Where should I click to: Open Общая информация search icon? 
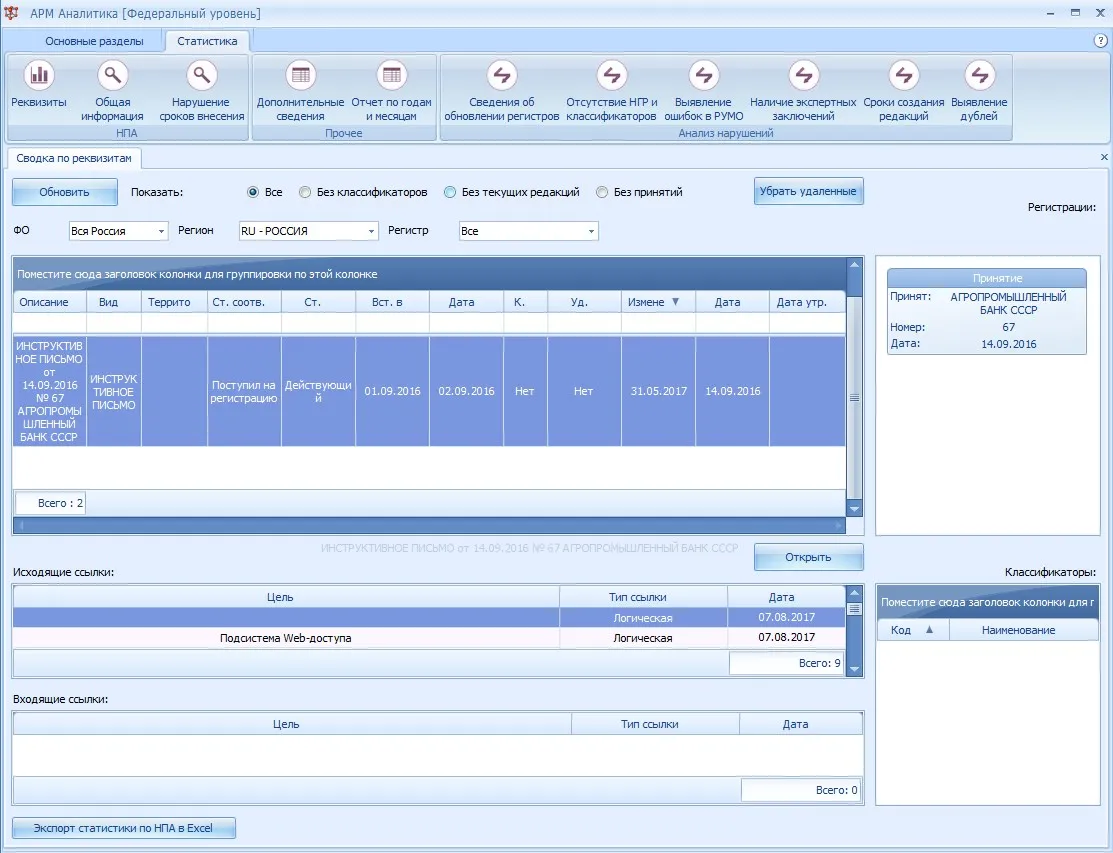112,75
